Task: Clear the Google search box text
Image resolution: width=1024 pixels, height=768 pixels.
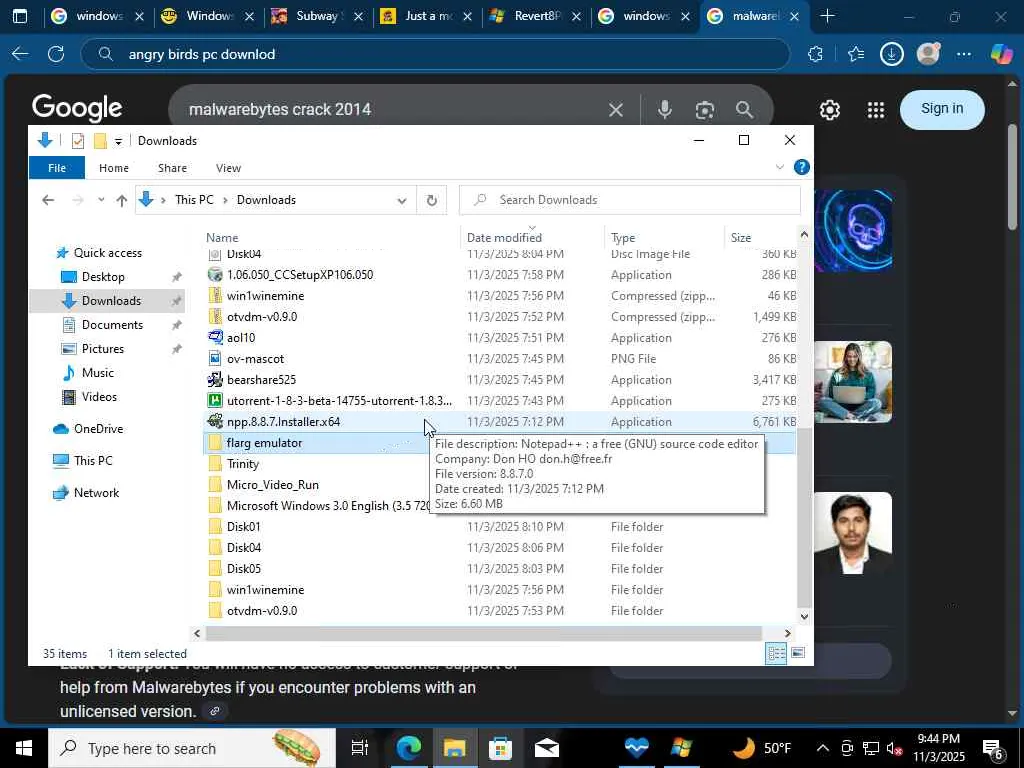Action: 615,110
